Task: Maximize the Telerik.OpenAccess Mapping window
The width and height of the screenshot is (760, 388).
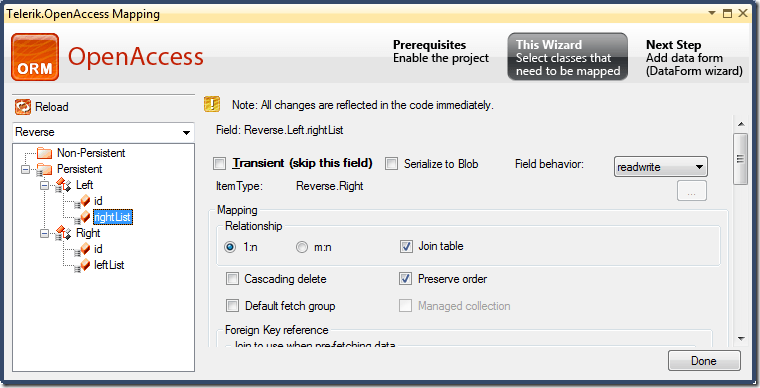Action: click(728, 13)
